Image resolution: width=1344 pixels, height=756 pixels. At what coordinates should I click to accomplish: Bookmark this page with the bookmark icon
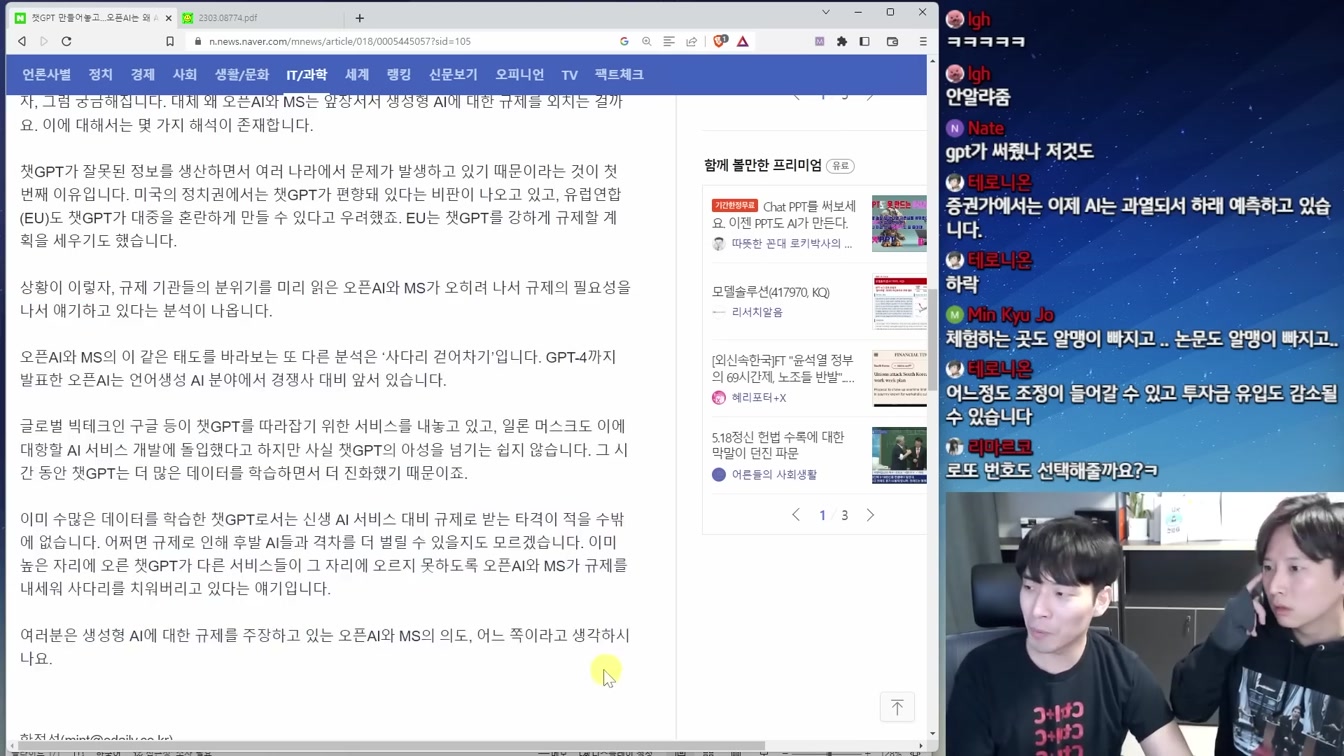click(170, 42)
